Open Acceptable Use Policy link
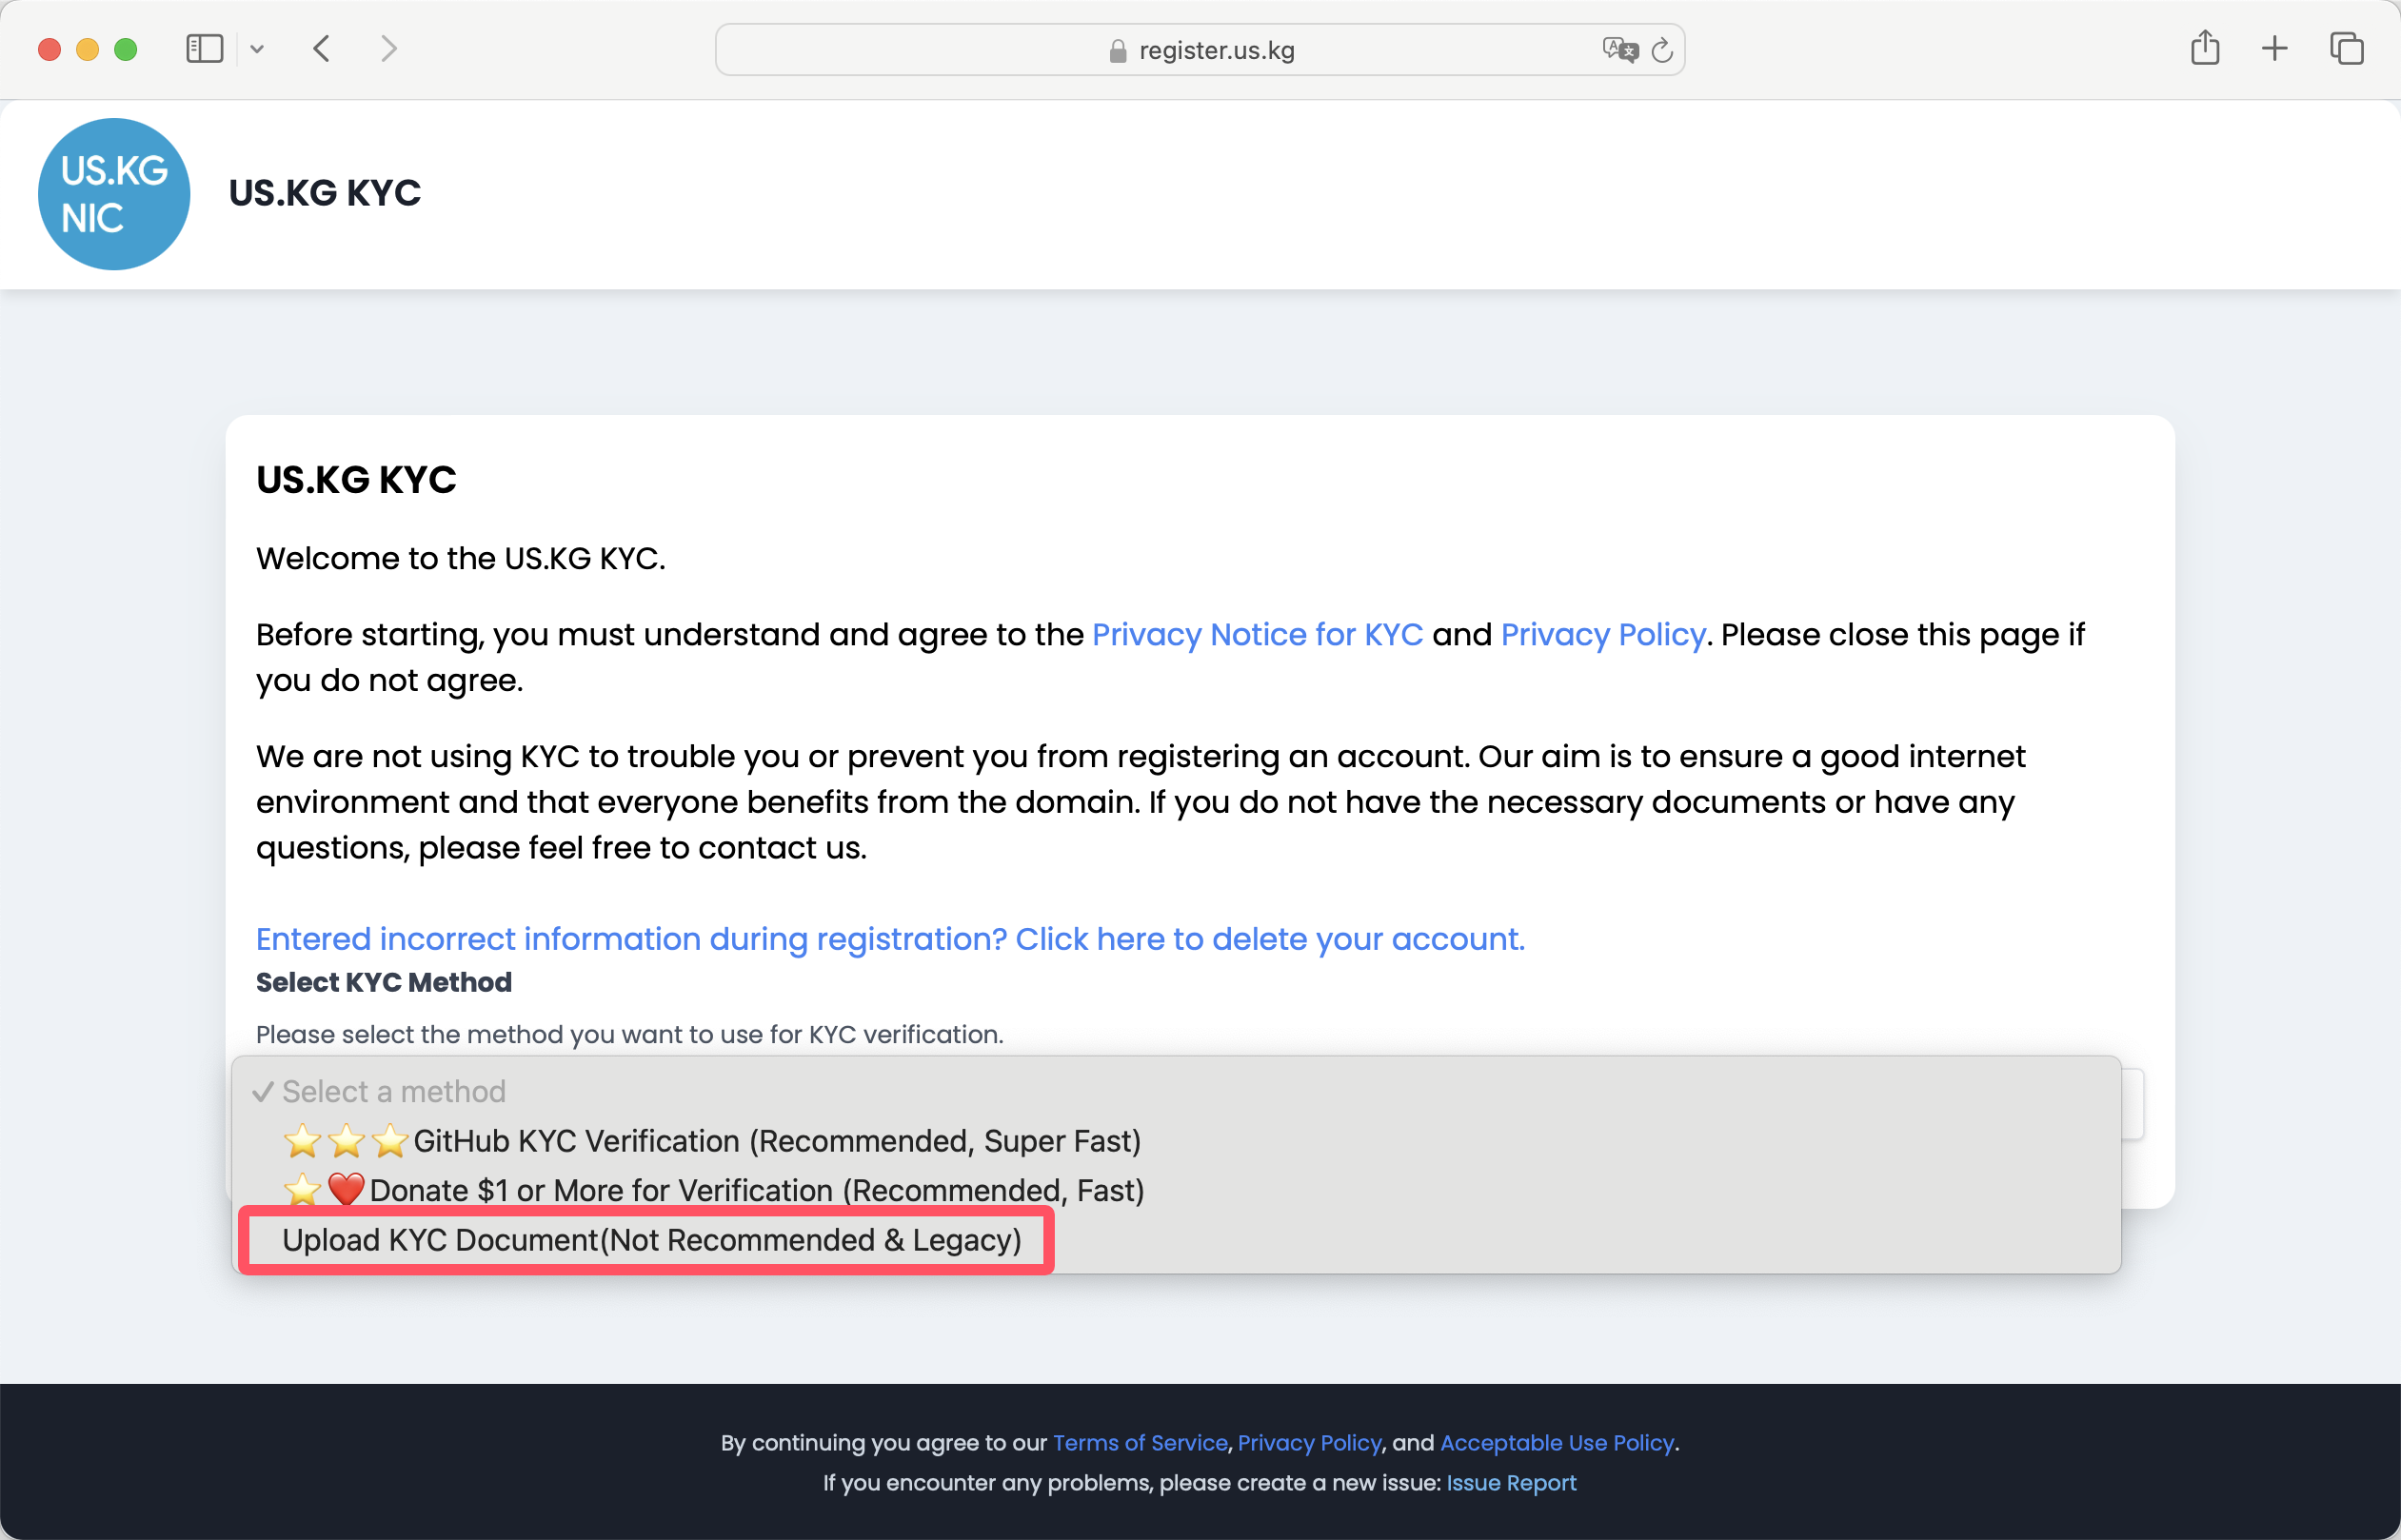Viewport: 2401px width, 1540px height. point(1557,1443)
